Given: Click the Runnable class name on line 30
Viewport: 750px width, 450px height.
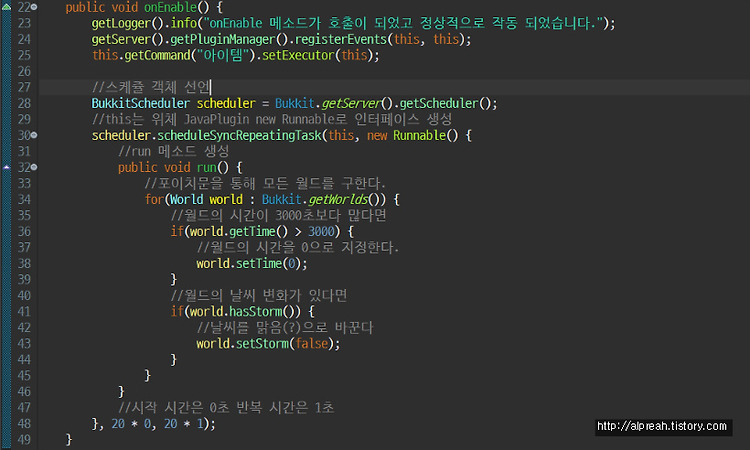Looking at the screenshot, I should click(419, 135).
